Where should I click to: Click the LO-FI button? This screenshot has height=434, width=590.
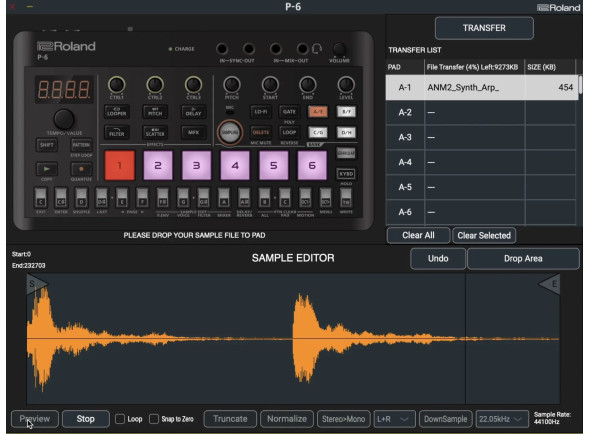pos(261,112)
